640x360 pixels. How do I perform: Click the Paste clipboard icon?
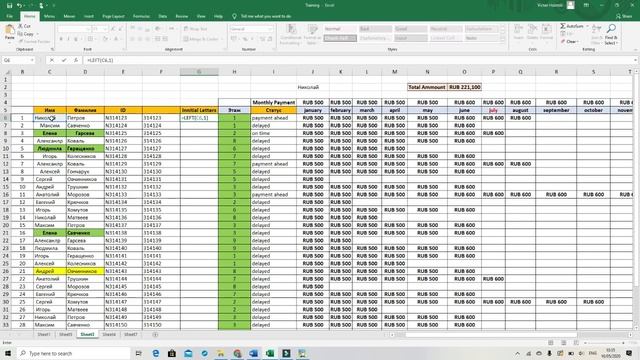(x=9, y=30)
